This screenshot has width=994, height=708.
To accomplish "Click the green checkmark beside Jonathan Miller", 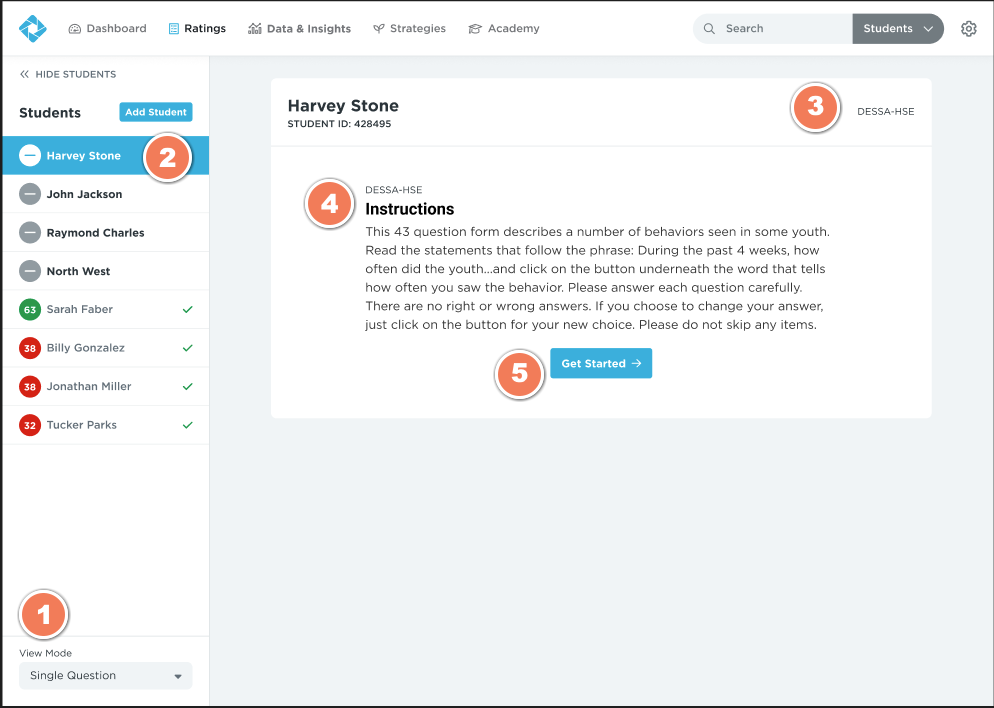I will (x=187, y=387).
